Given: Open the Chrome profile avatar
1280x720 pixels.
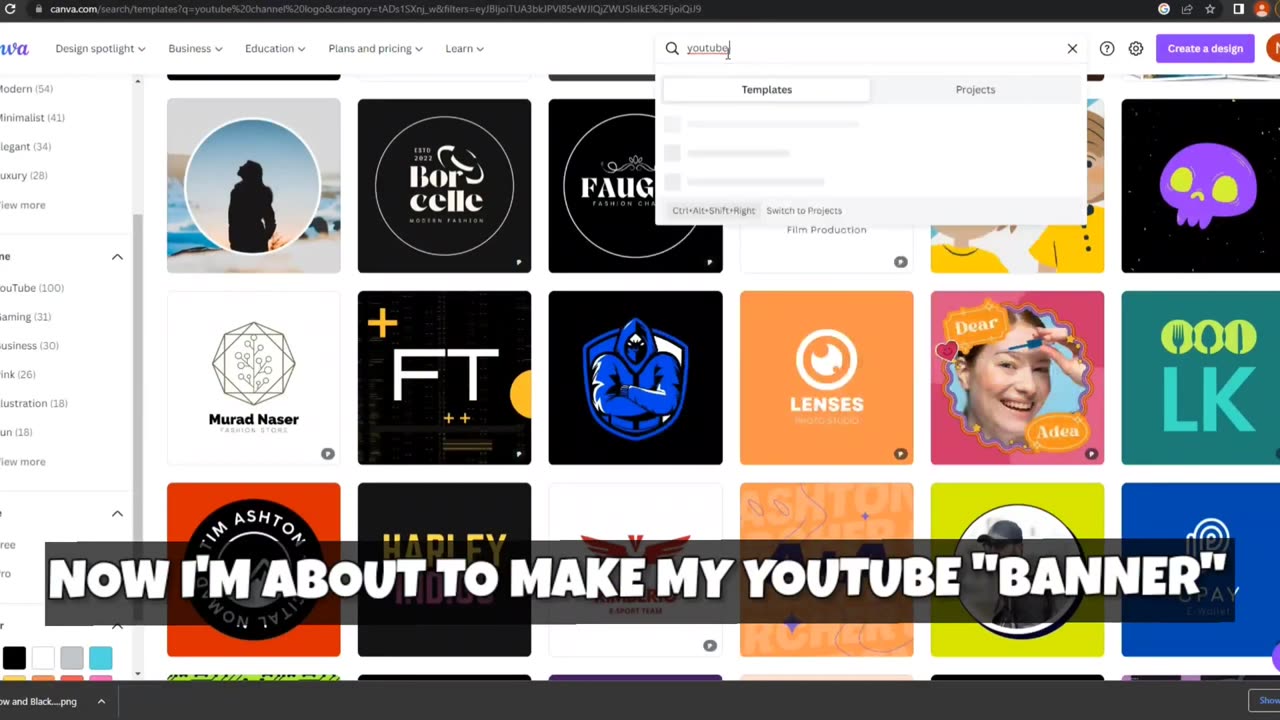Looking at the screenshot, I should pos(1261,9).
